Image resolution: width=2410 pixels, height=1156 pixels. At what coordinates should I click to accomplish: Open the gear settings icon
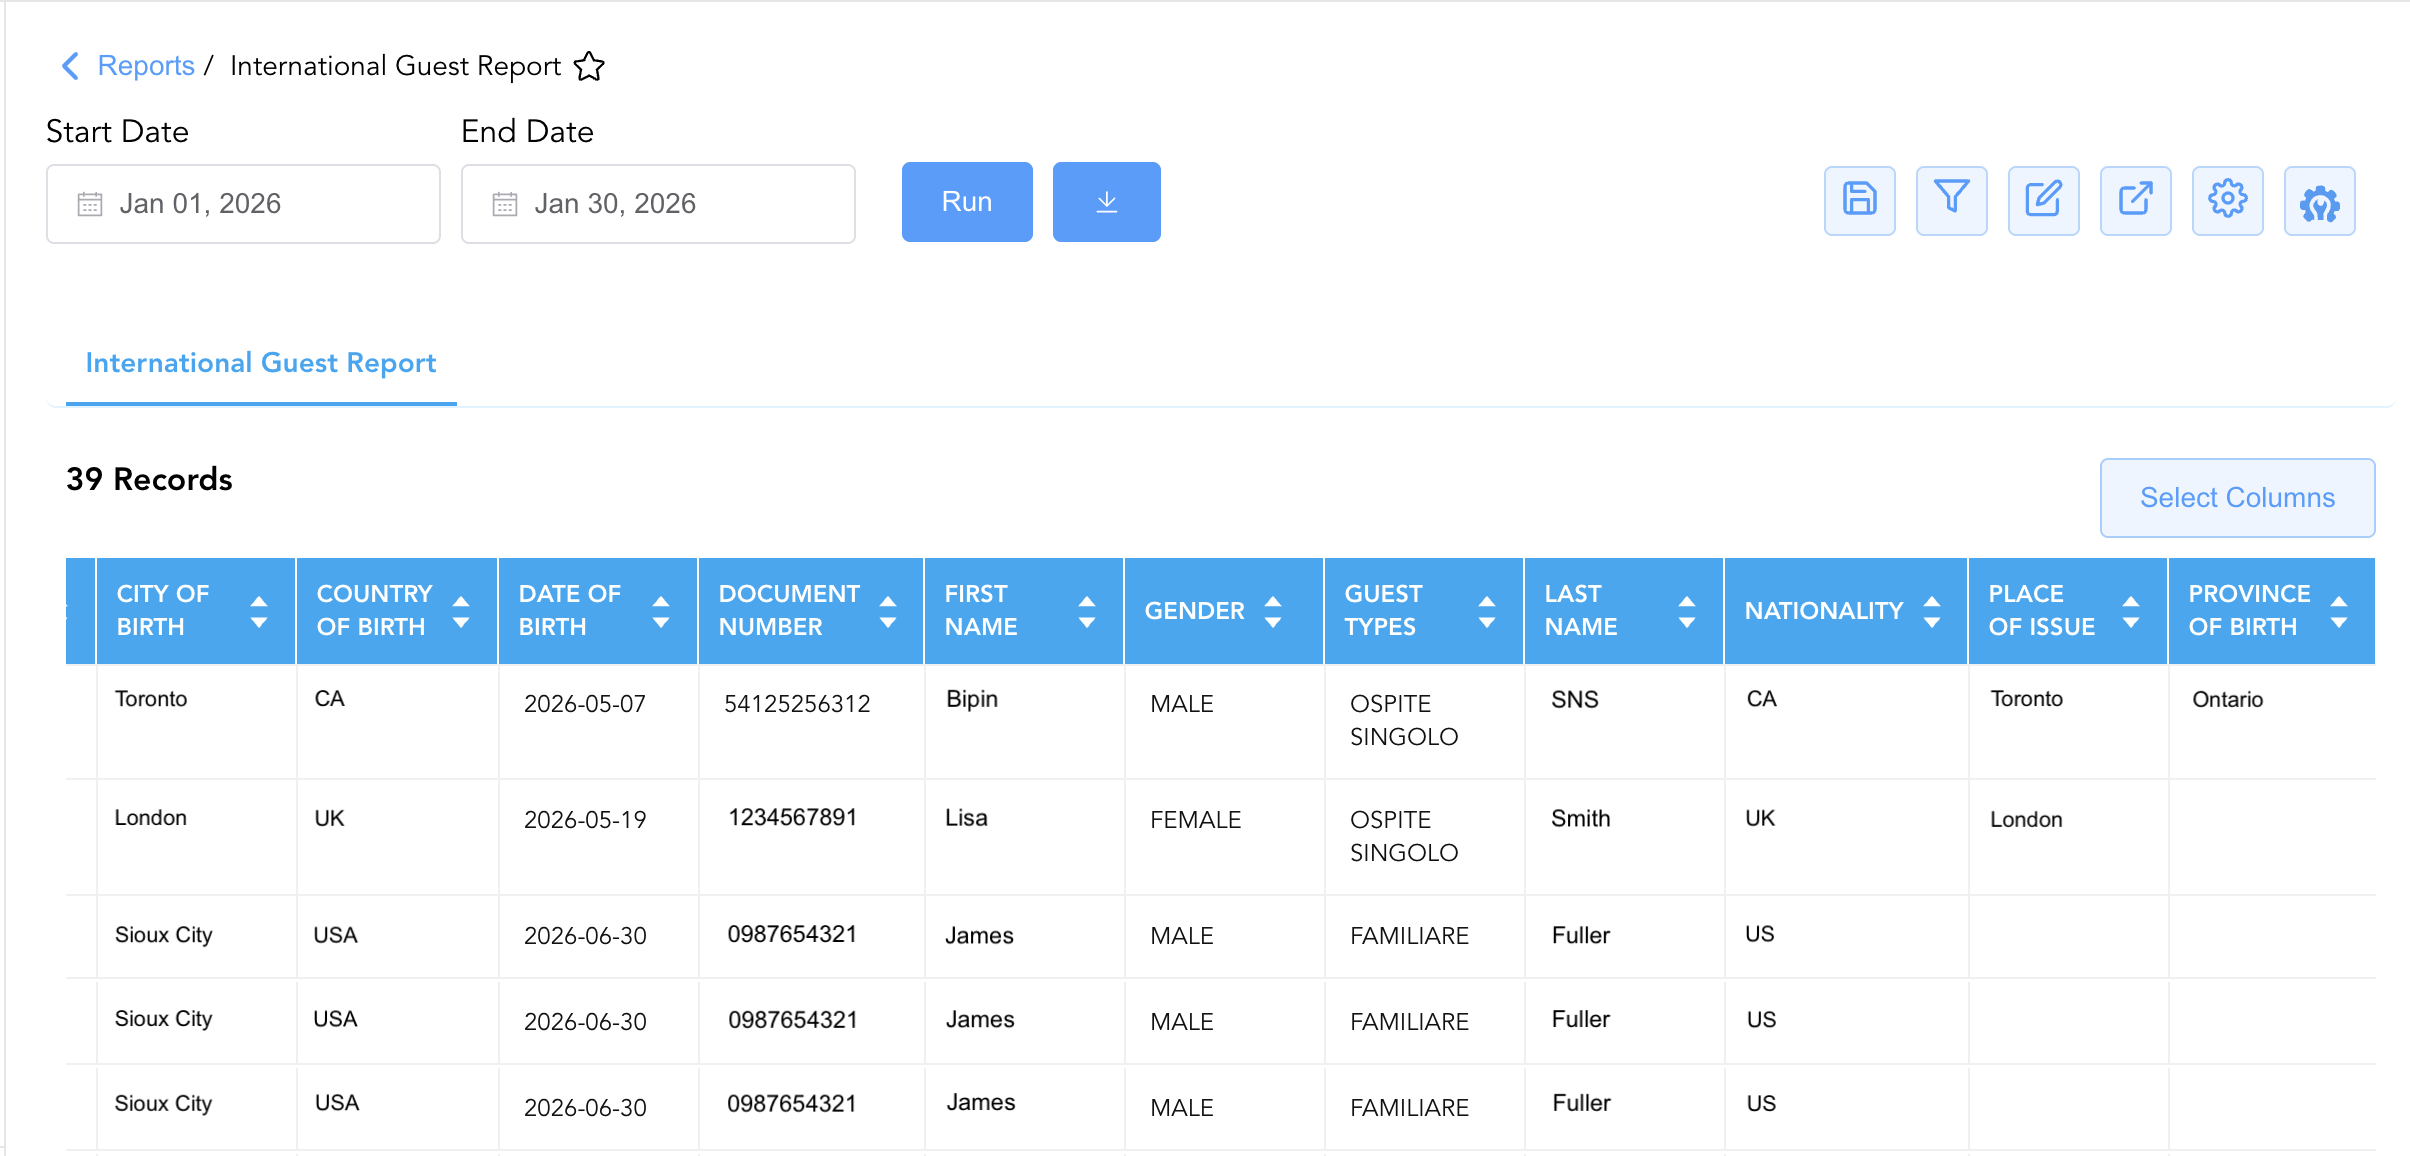[x=2227, y=201]
